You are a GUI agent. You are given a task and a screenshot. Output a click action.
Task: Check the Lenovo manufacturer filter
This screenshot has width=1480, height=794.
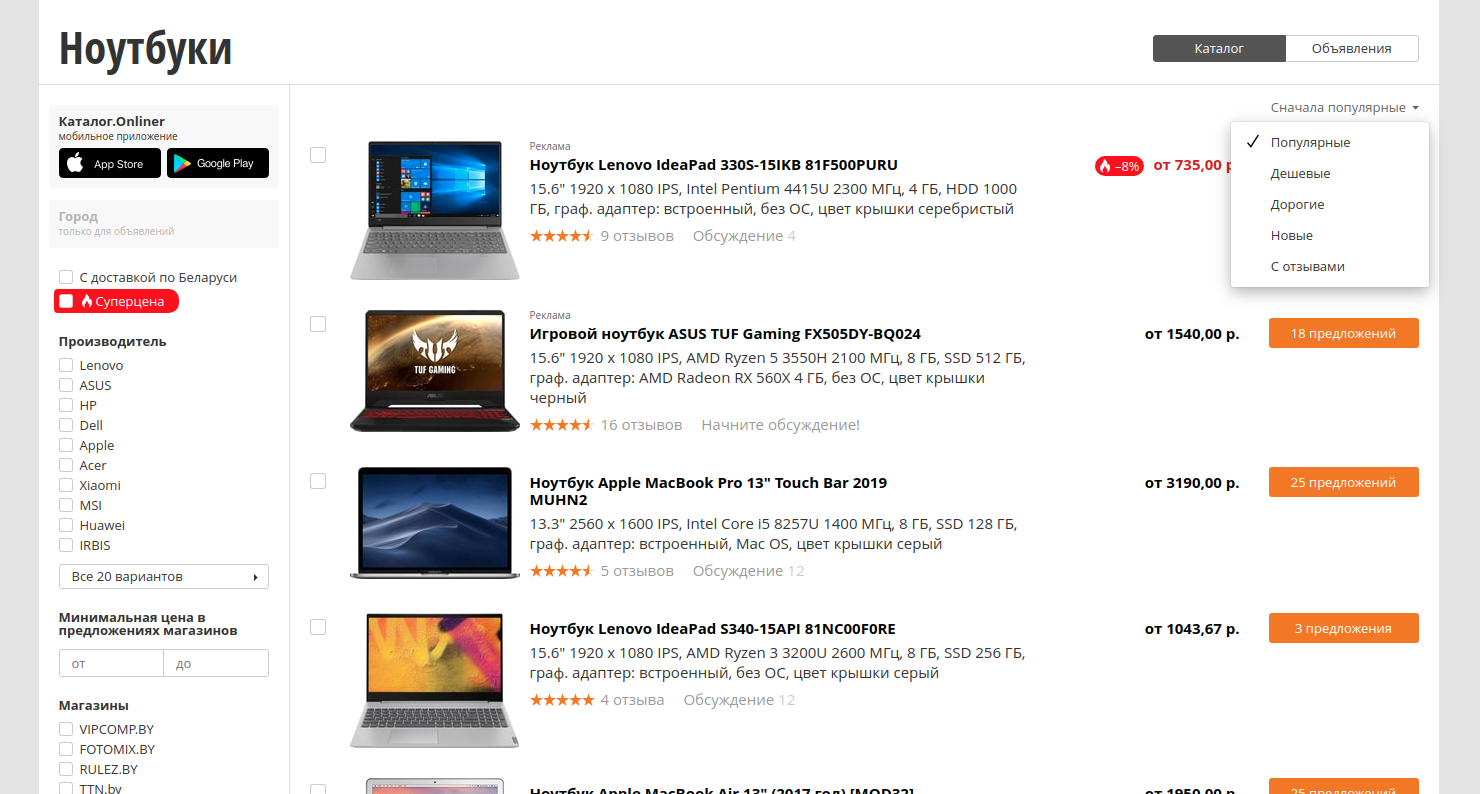pos(66,365)
